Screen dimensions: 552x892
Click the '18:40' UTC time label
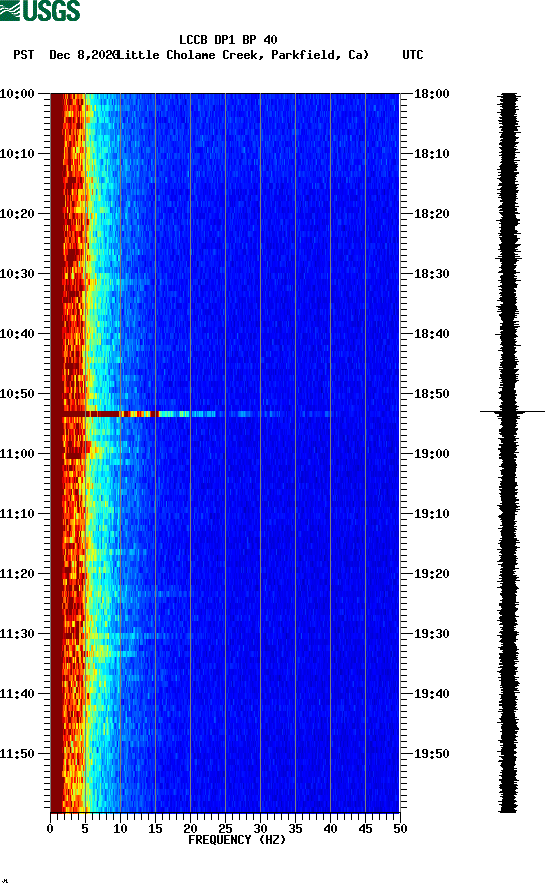click(432, 333)
